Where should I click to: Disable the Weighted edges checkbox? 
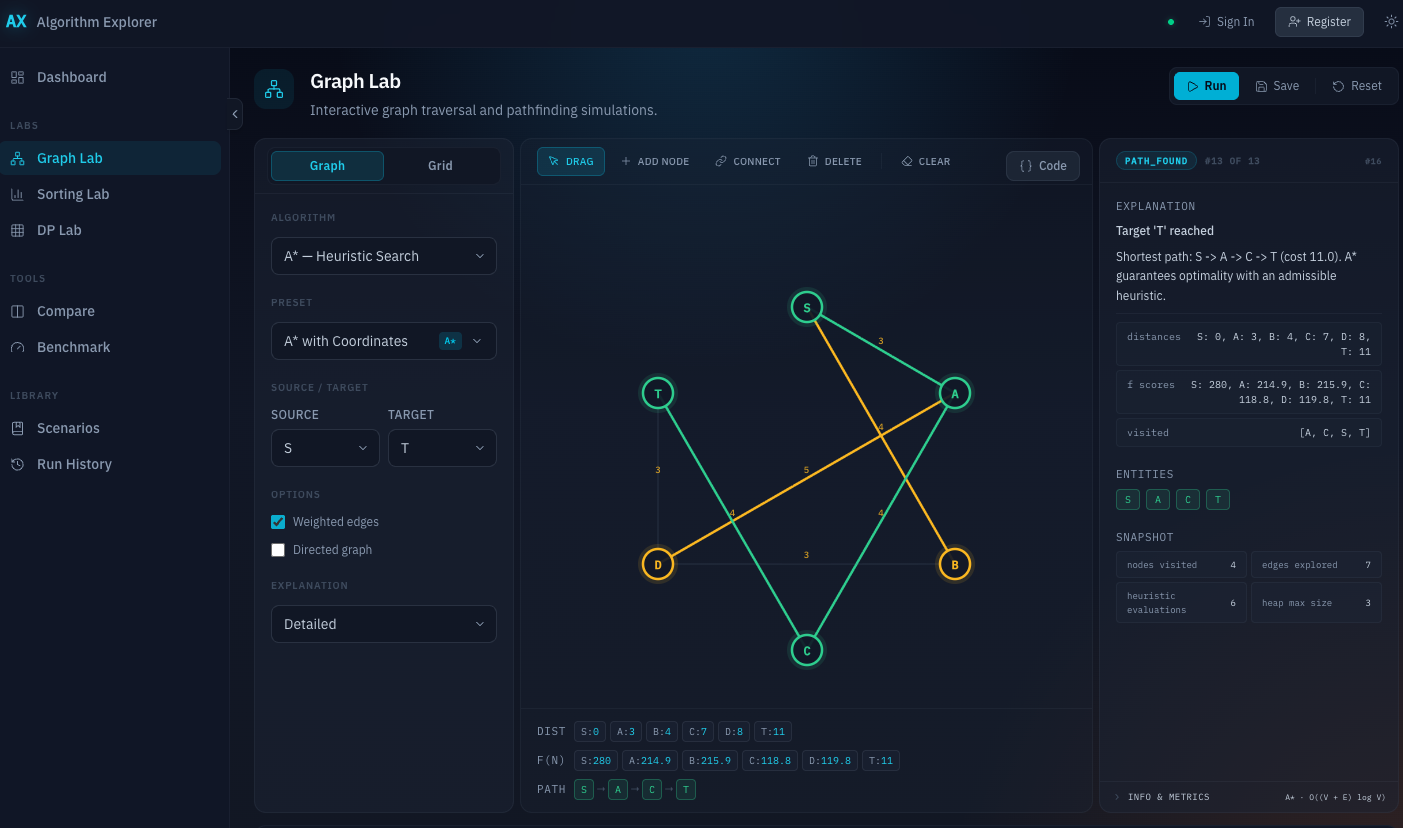(x=278, y=521)
